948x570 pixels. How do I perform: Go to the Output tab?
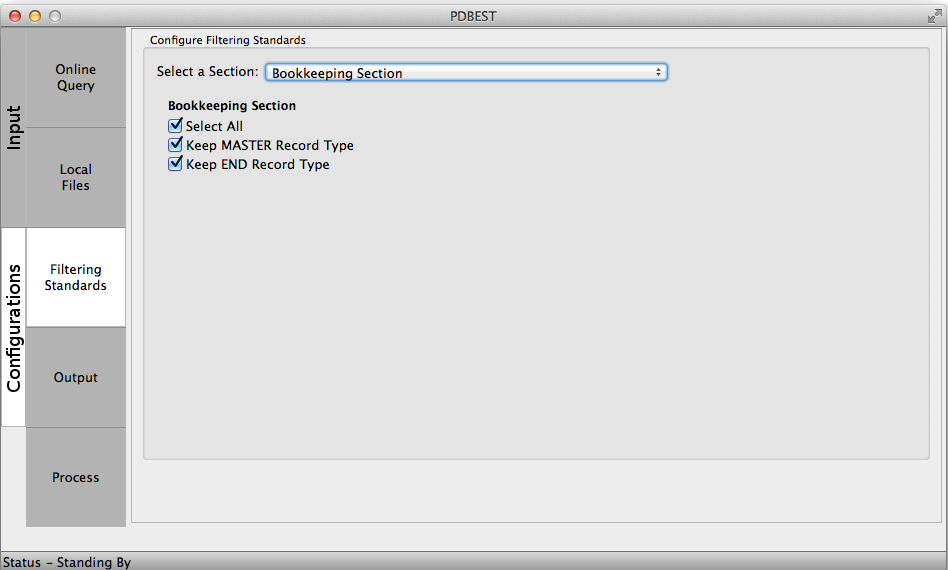(76, 378)
